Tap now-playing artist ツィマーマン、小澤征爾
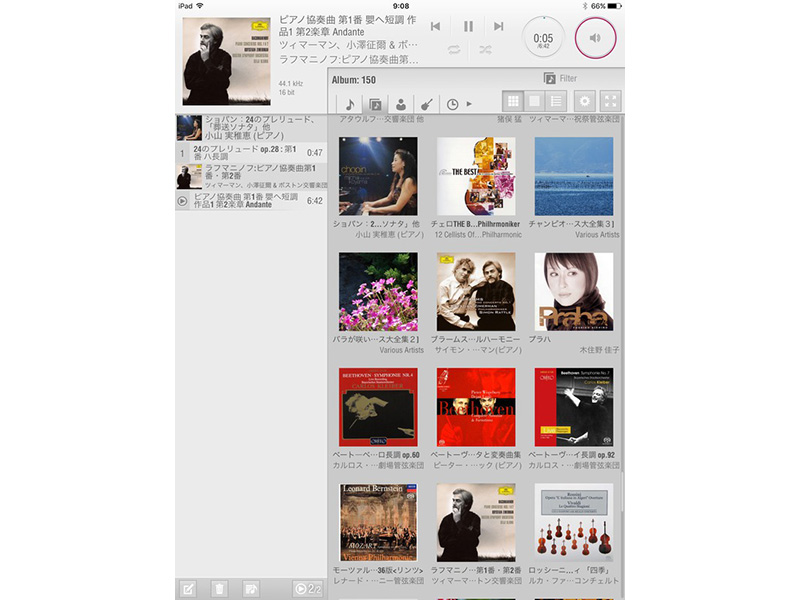The image size is (800, 600). point(348,45)
